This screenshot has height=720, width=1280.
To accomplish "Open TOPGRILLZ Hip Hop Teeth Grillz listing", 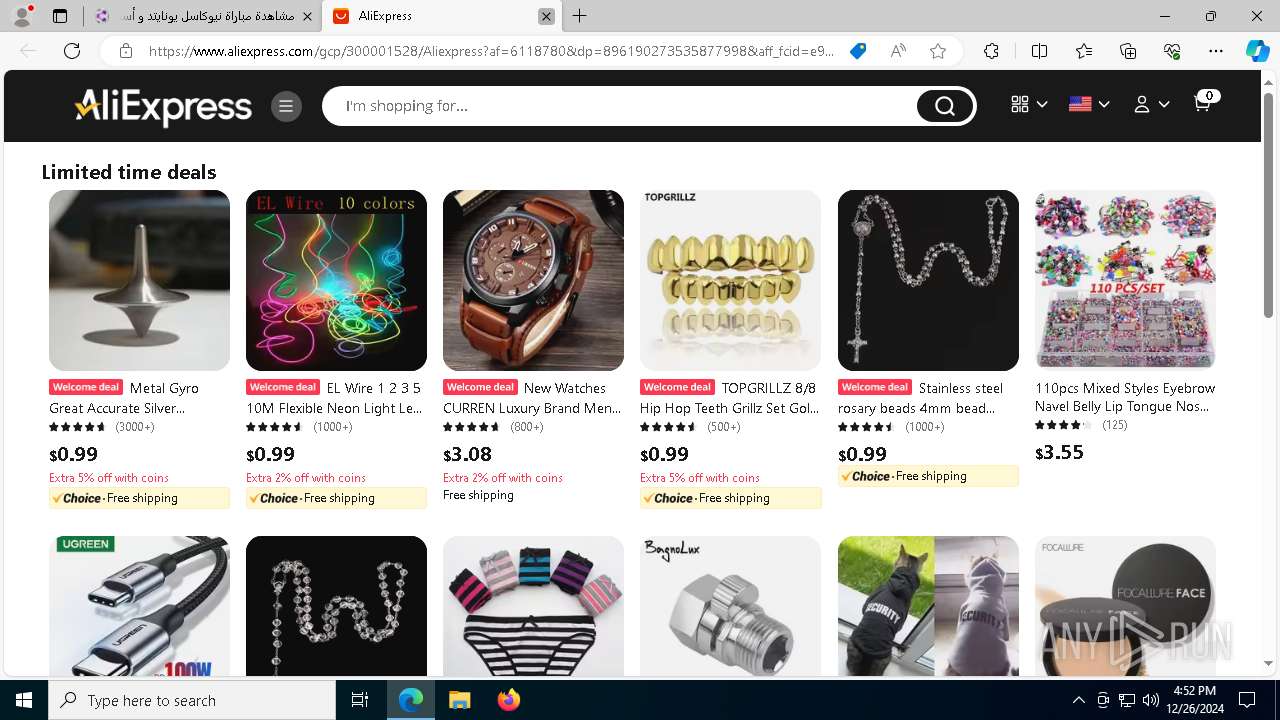I will point(730,398).
